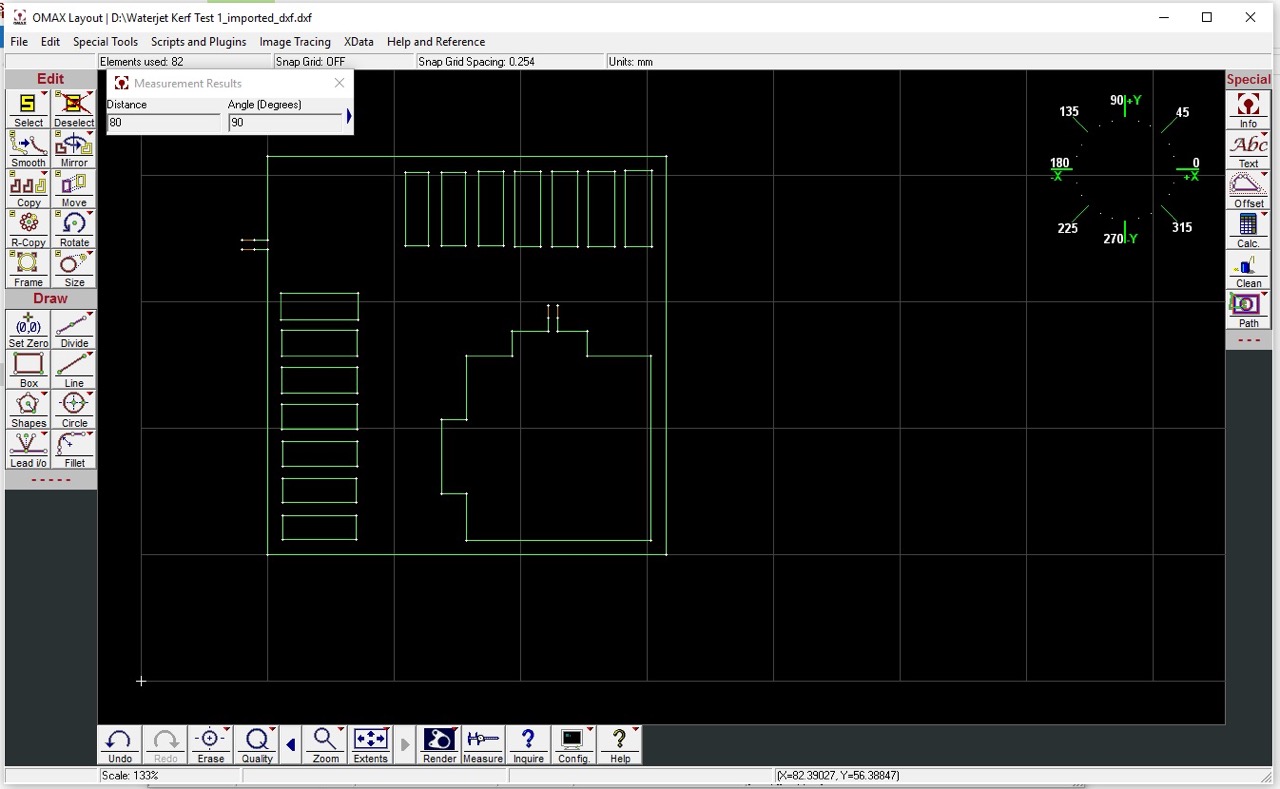Click the Special panel header
The image size is (1280, 789).
pos(1248,79)
